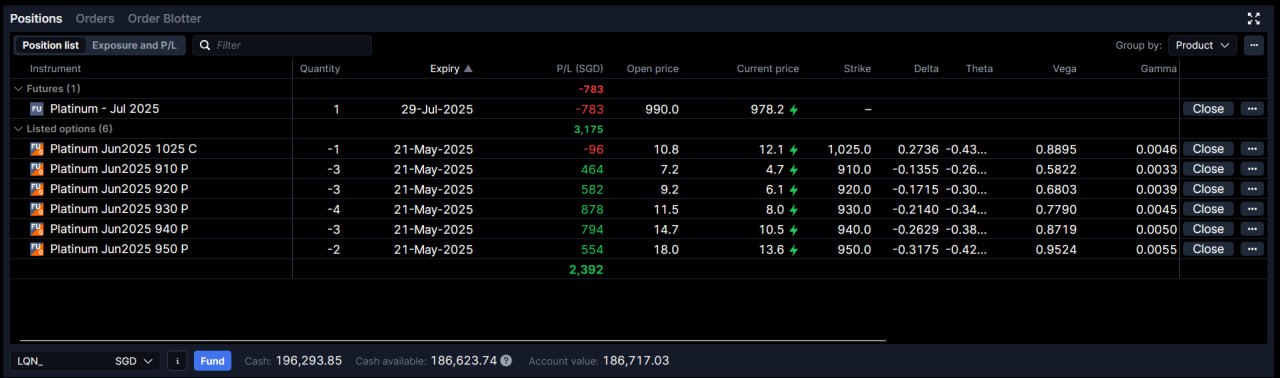Switch to the Orders tab
The width and height of the screenshot is (1280, 378).
[x=95, y=18]
